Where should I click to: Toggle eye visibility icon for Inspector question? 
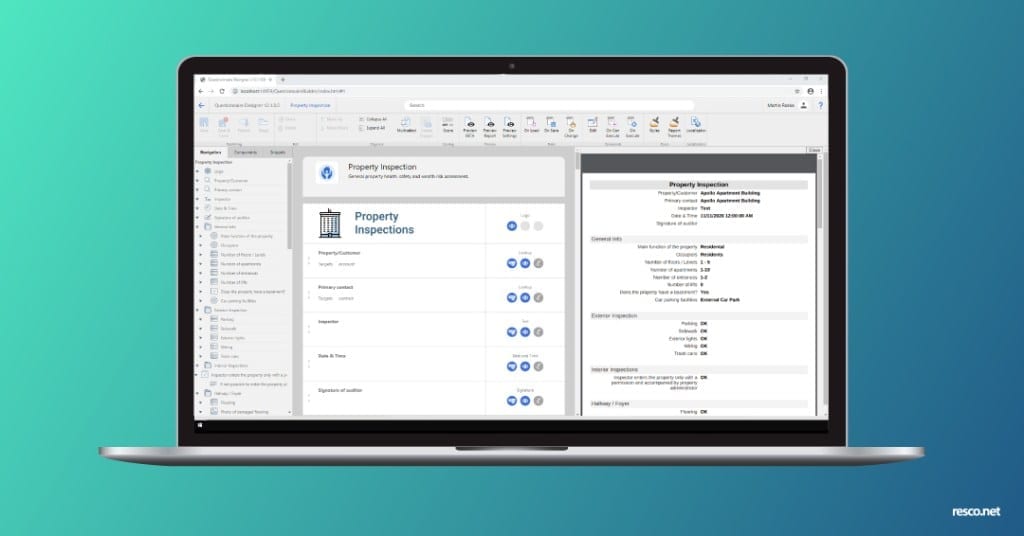tap(525, 332)
